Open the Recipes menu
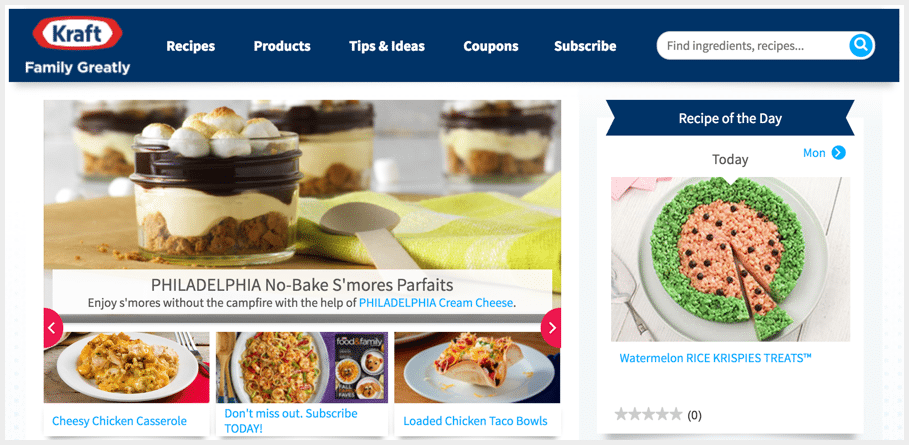The width and height of the screenshot is (909, 445). 191,46
